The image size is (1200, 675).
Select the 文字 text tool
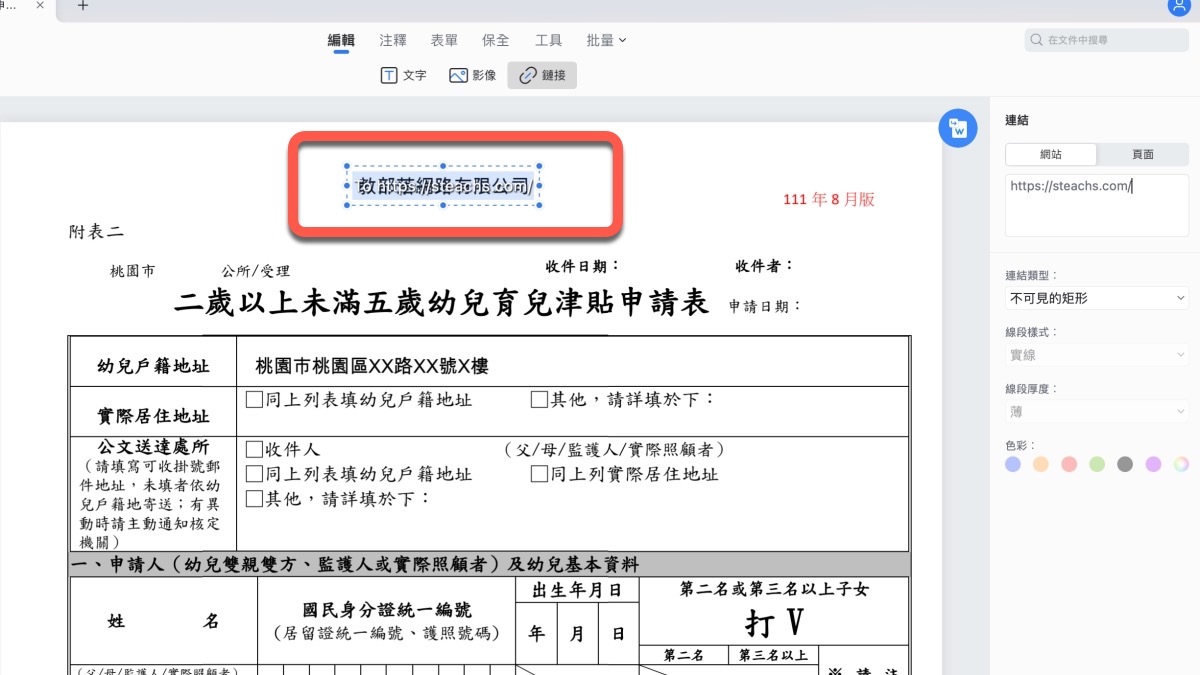pos(404,75)
